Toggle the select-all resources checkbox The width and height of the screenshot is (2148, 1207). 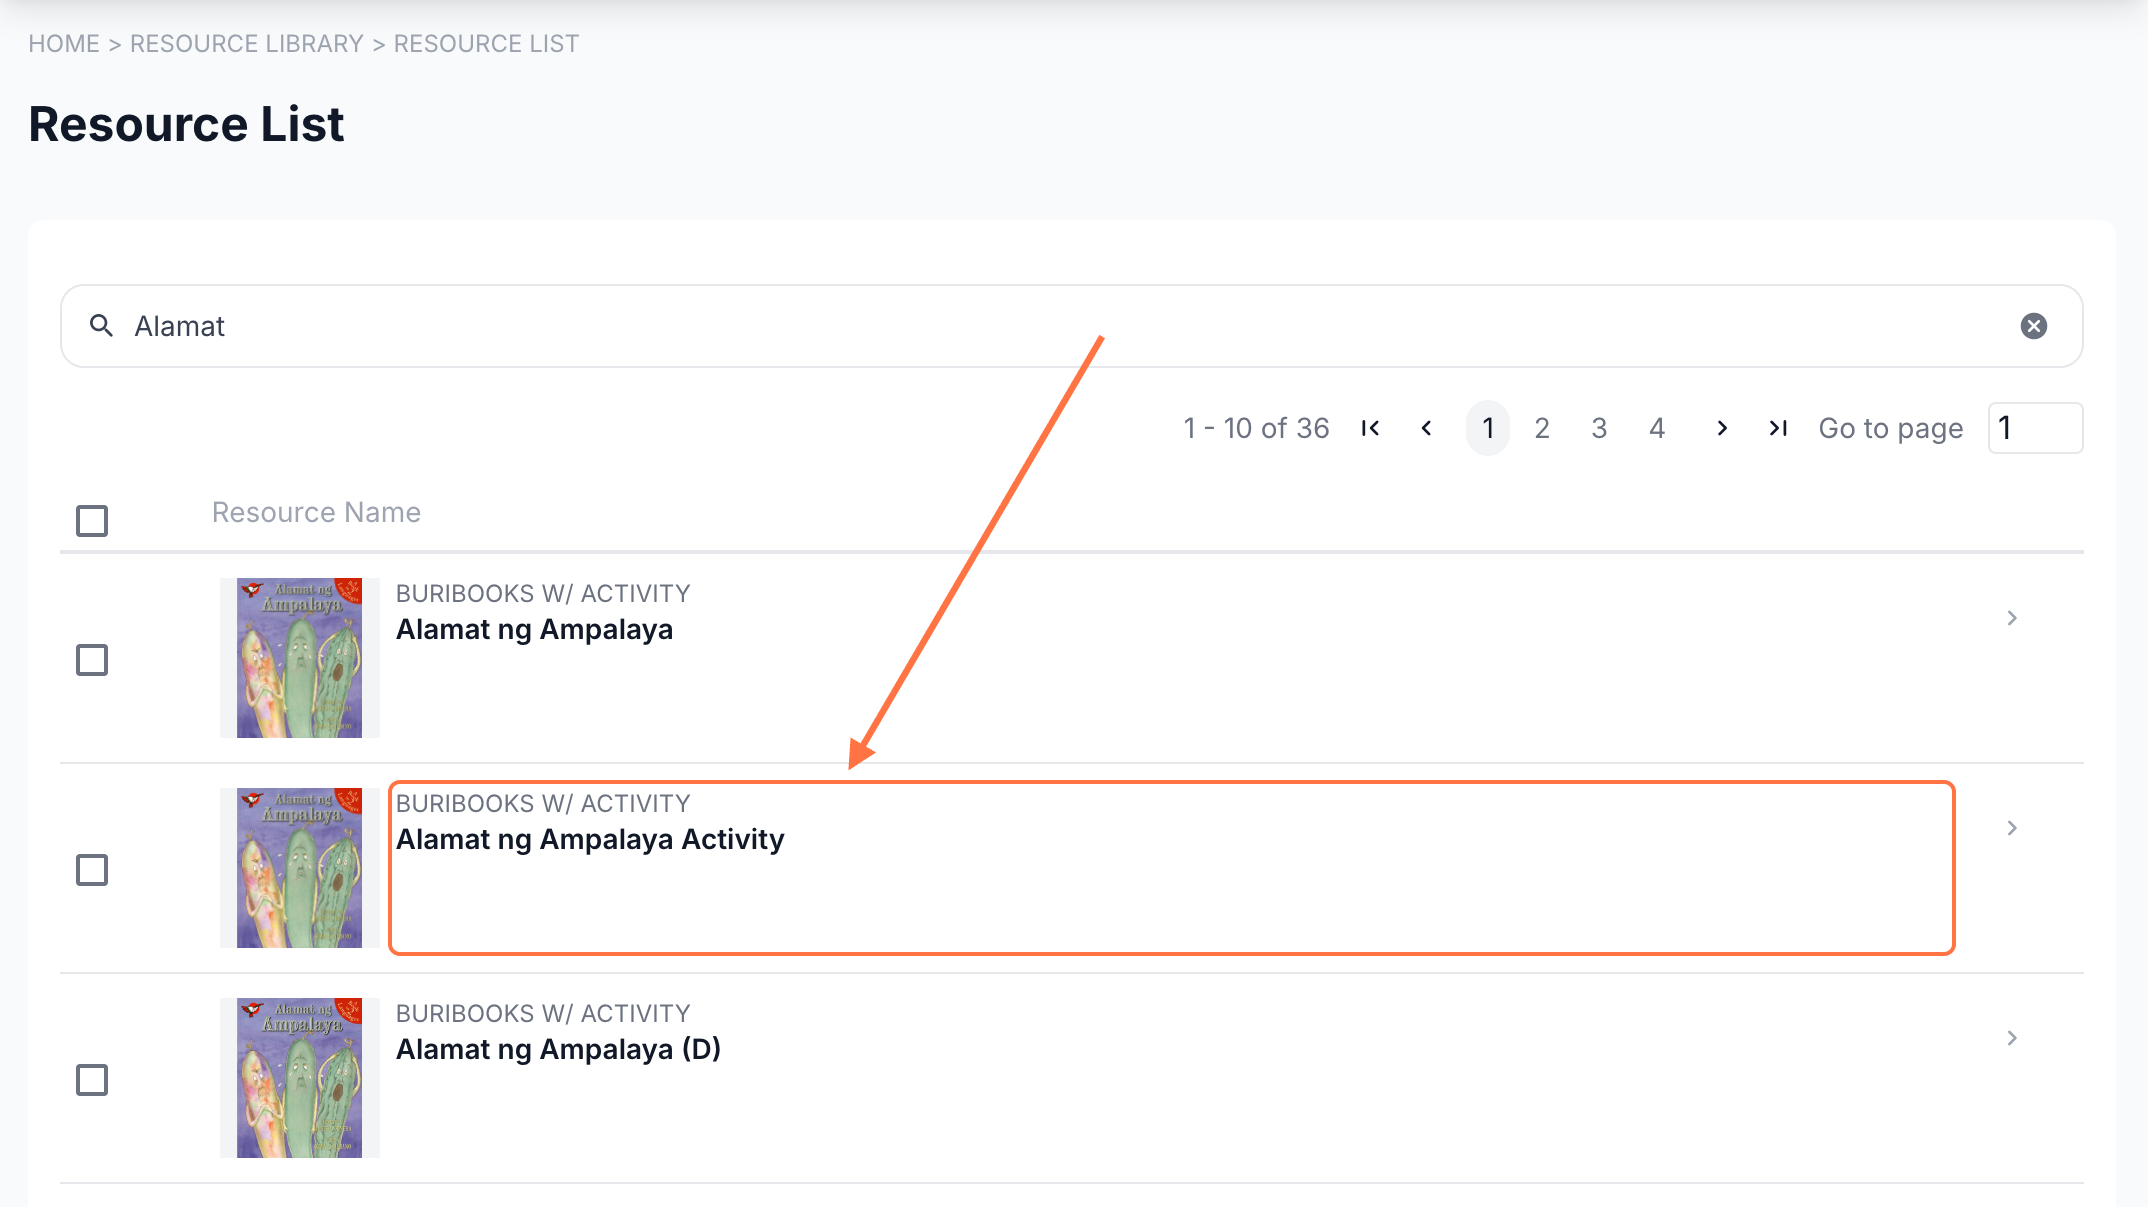92,520
